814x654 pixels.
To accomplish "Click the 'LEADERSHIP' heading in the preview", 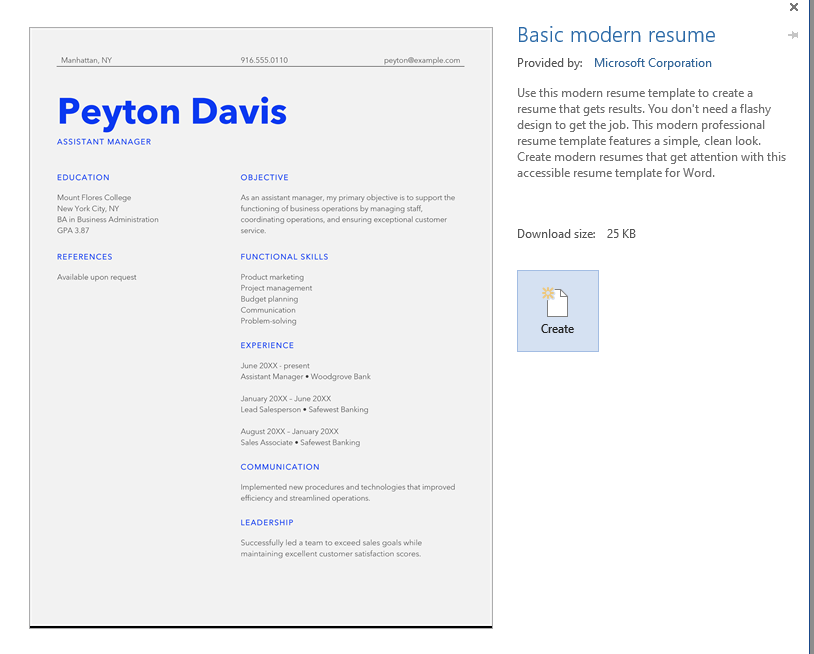I will pyautogui.click(x=267, y=523).
